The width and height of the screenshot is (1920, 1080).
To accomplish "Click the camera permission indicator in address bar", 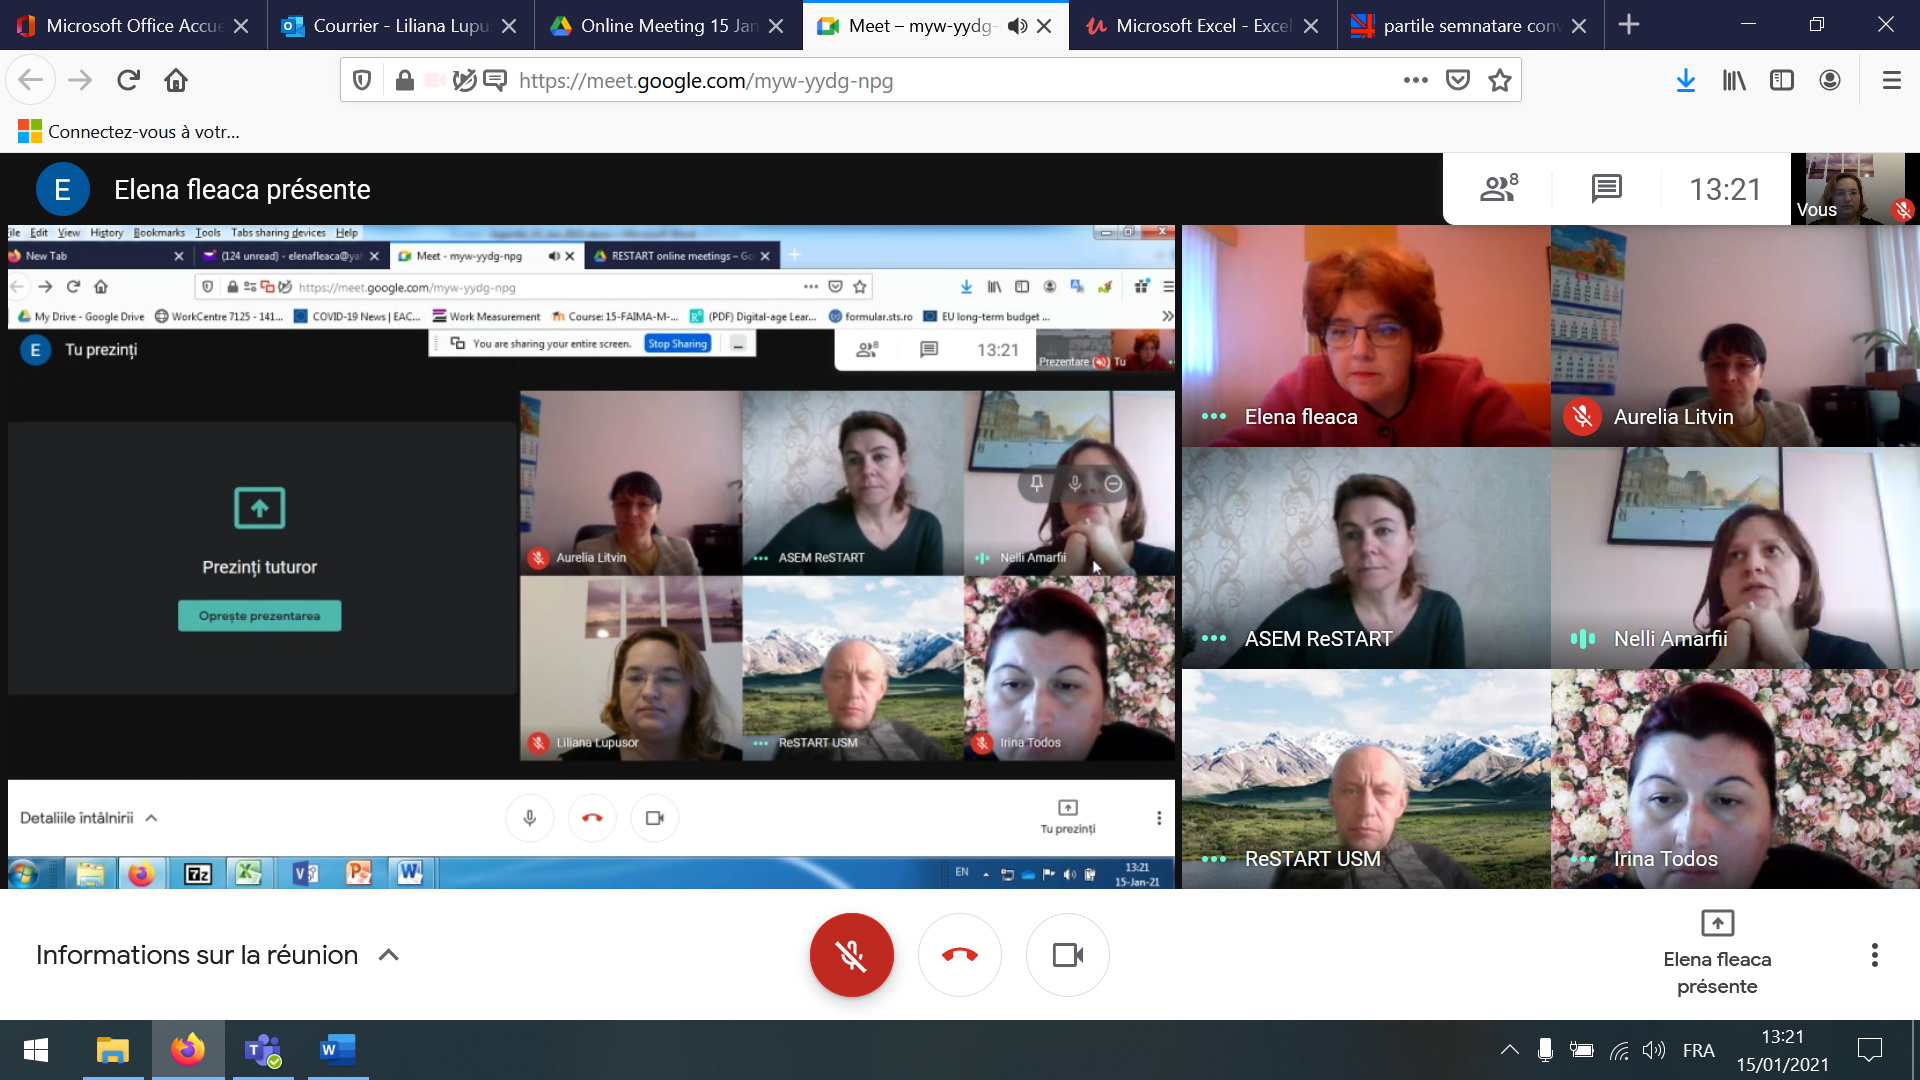I will coord(434,80).
